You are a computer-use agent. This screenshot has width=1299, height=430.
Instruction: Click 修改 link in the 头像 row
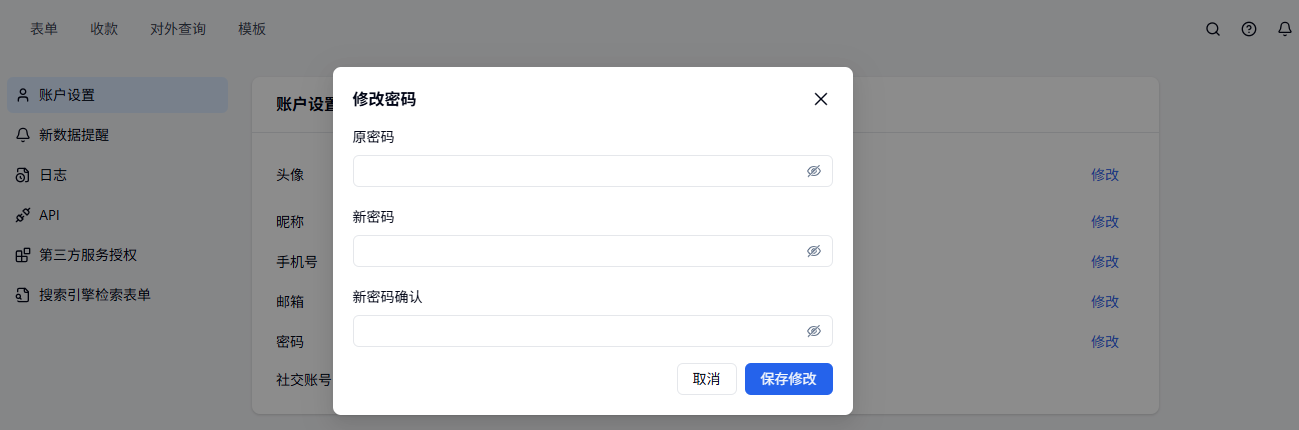point(1105,175)
